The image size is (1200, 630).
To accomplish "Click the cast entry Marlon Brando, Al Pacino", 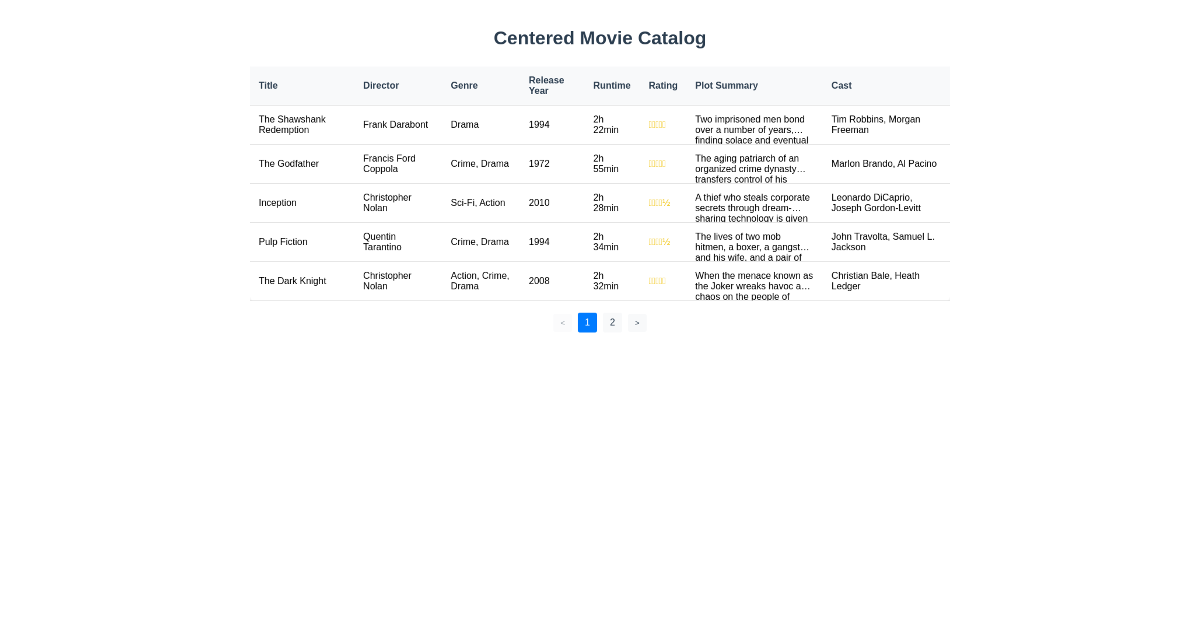I will tap(884, 163).
